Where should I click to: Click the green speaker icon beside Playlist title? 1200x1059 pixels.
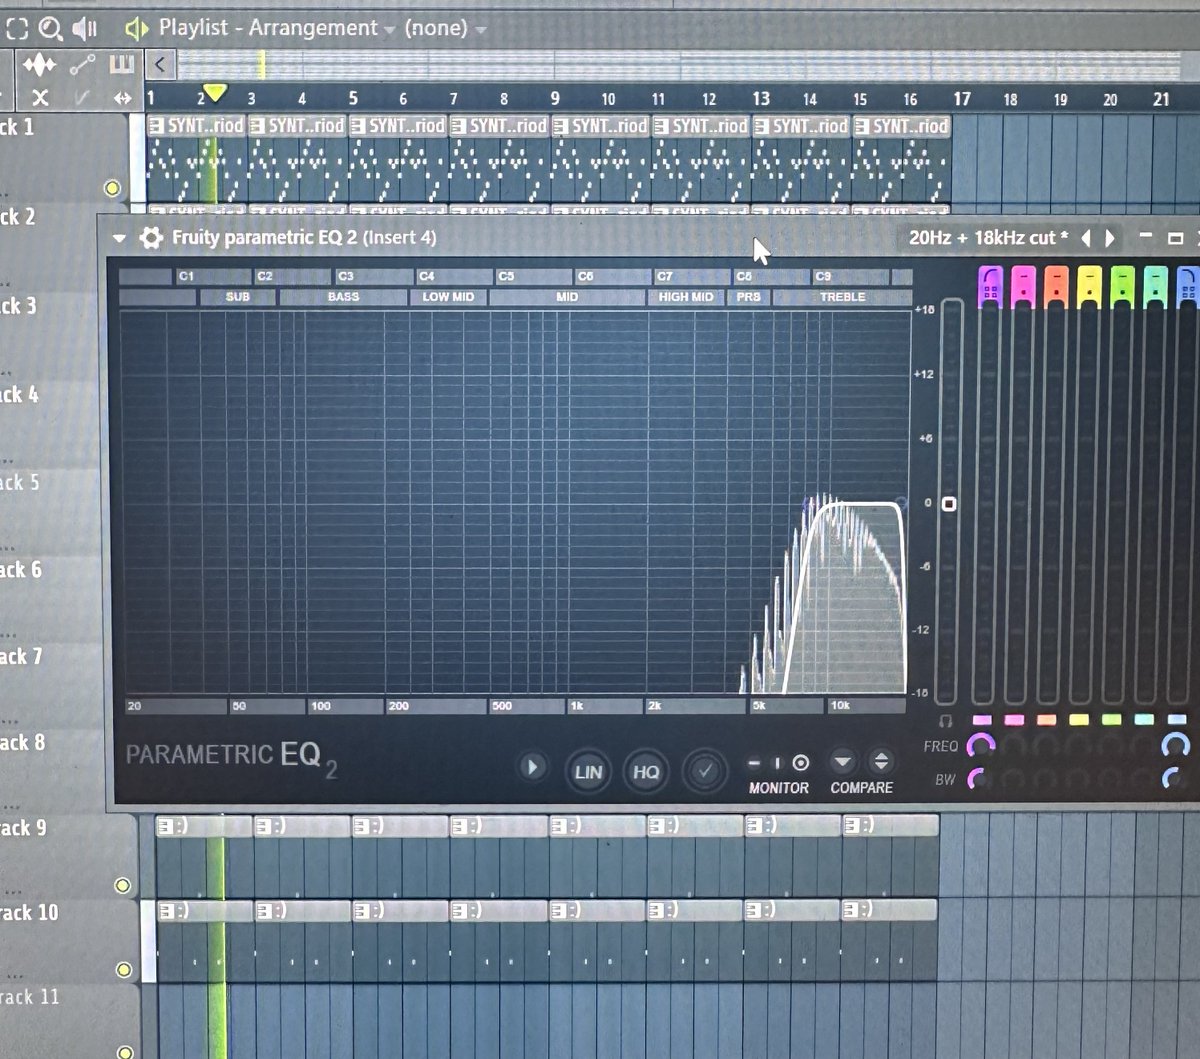136,29
